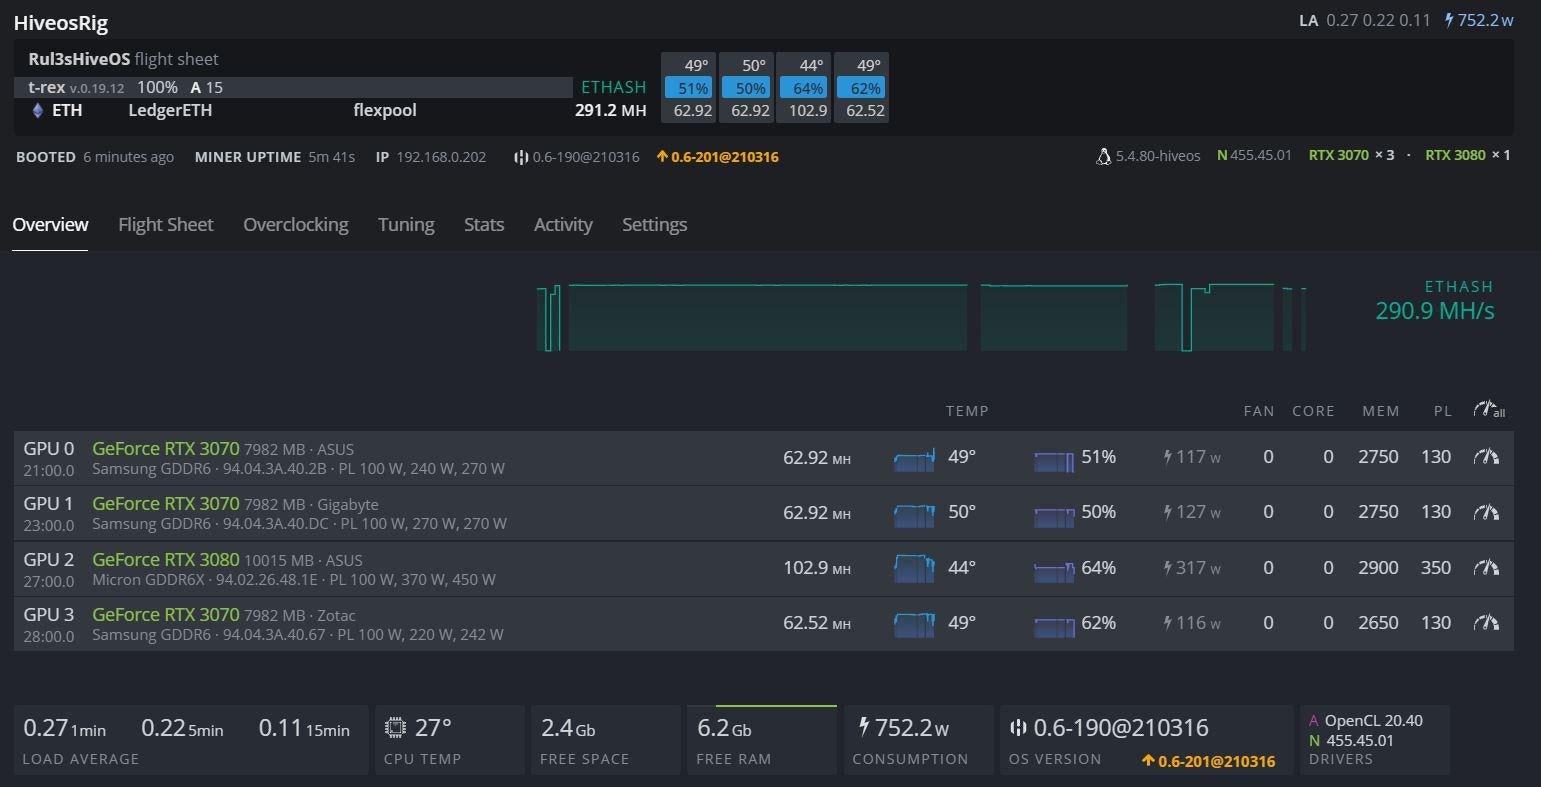Switch to the Overclocking tab

click(295, 224)
